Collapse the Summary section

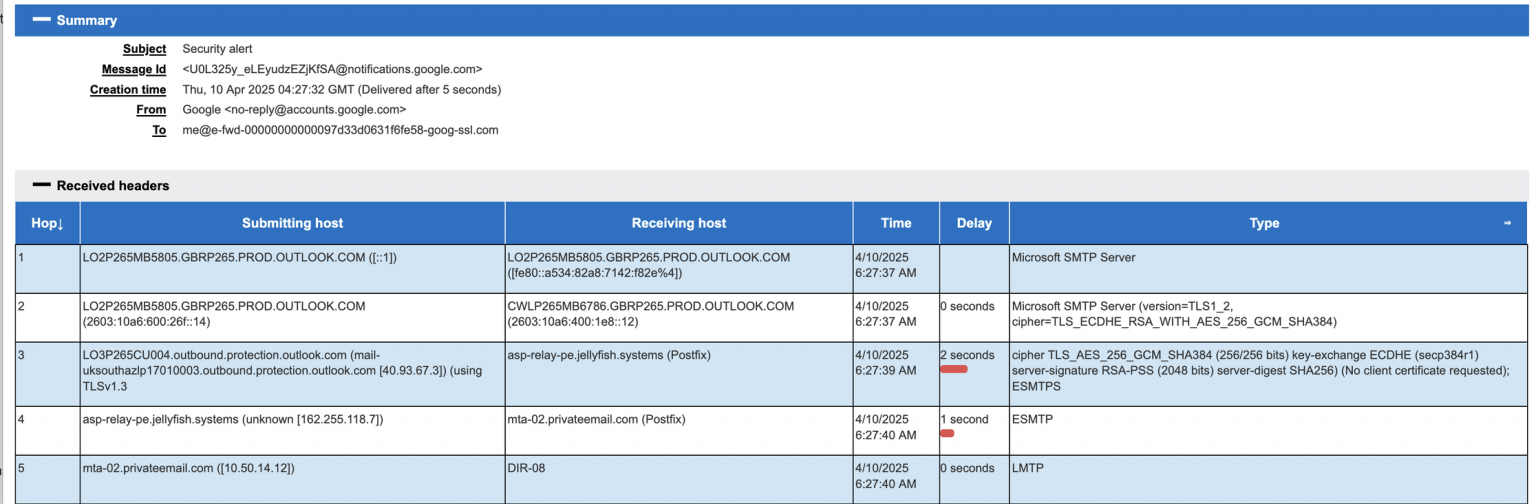click(x=42, y=20)
